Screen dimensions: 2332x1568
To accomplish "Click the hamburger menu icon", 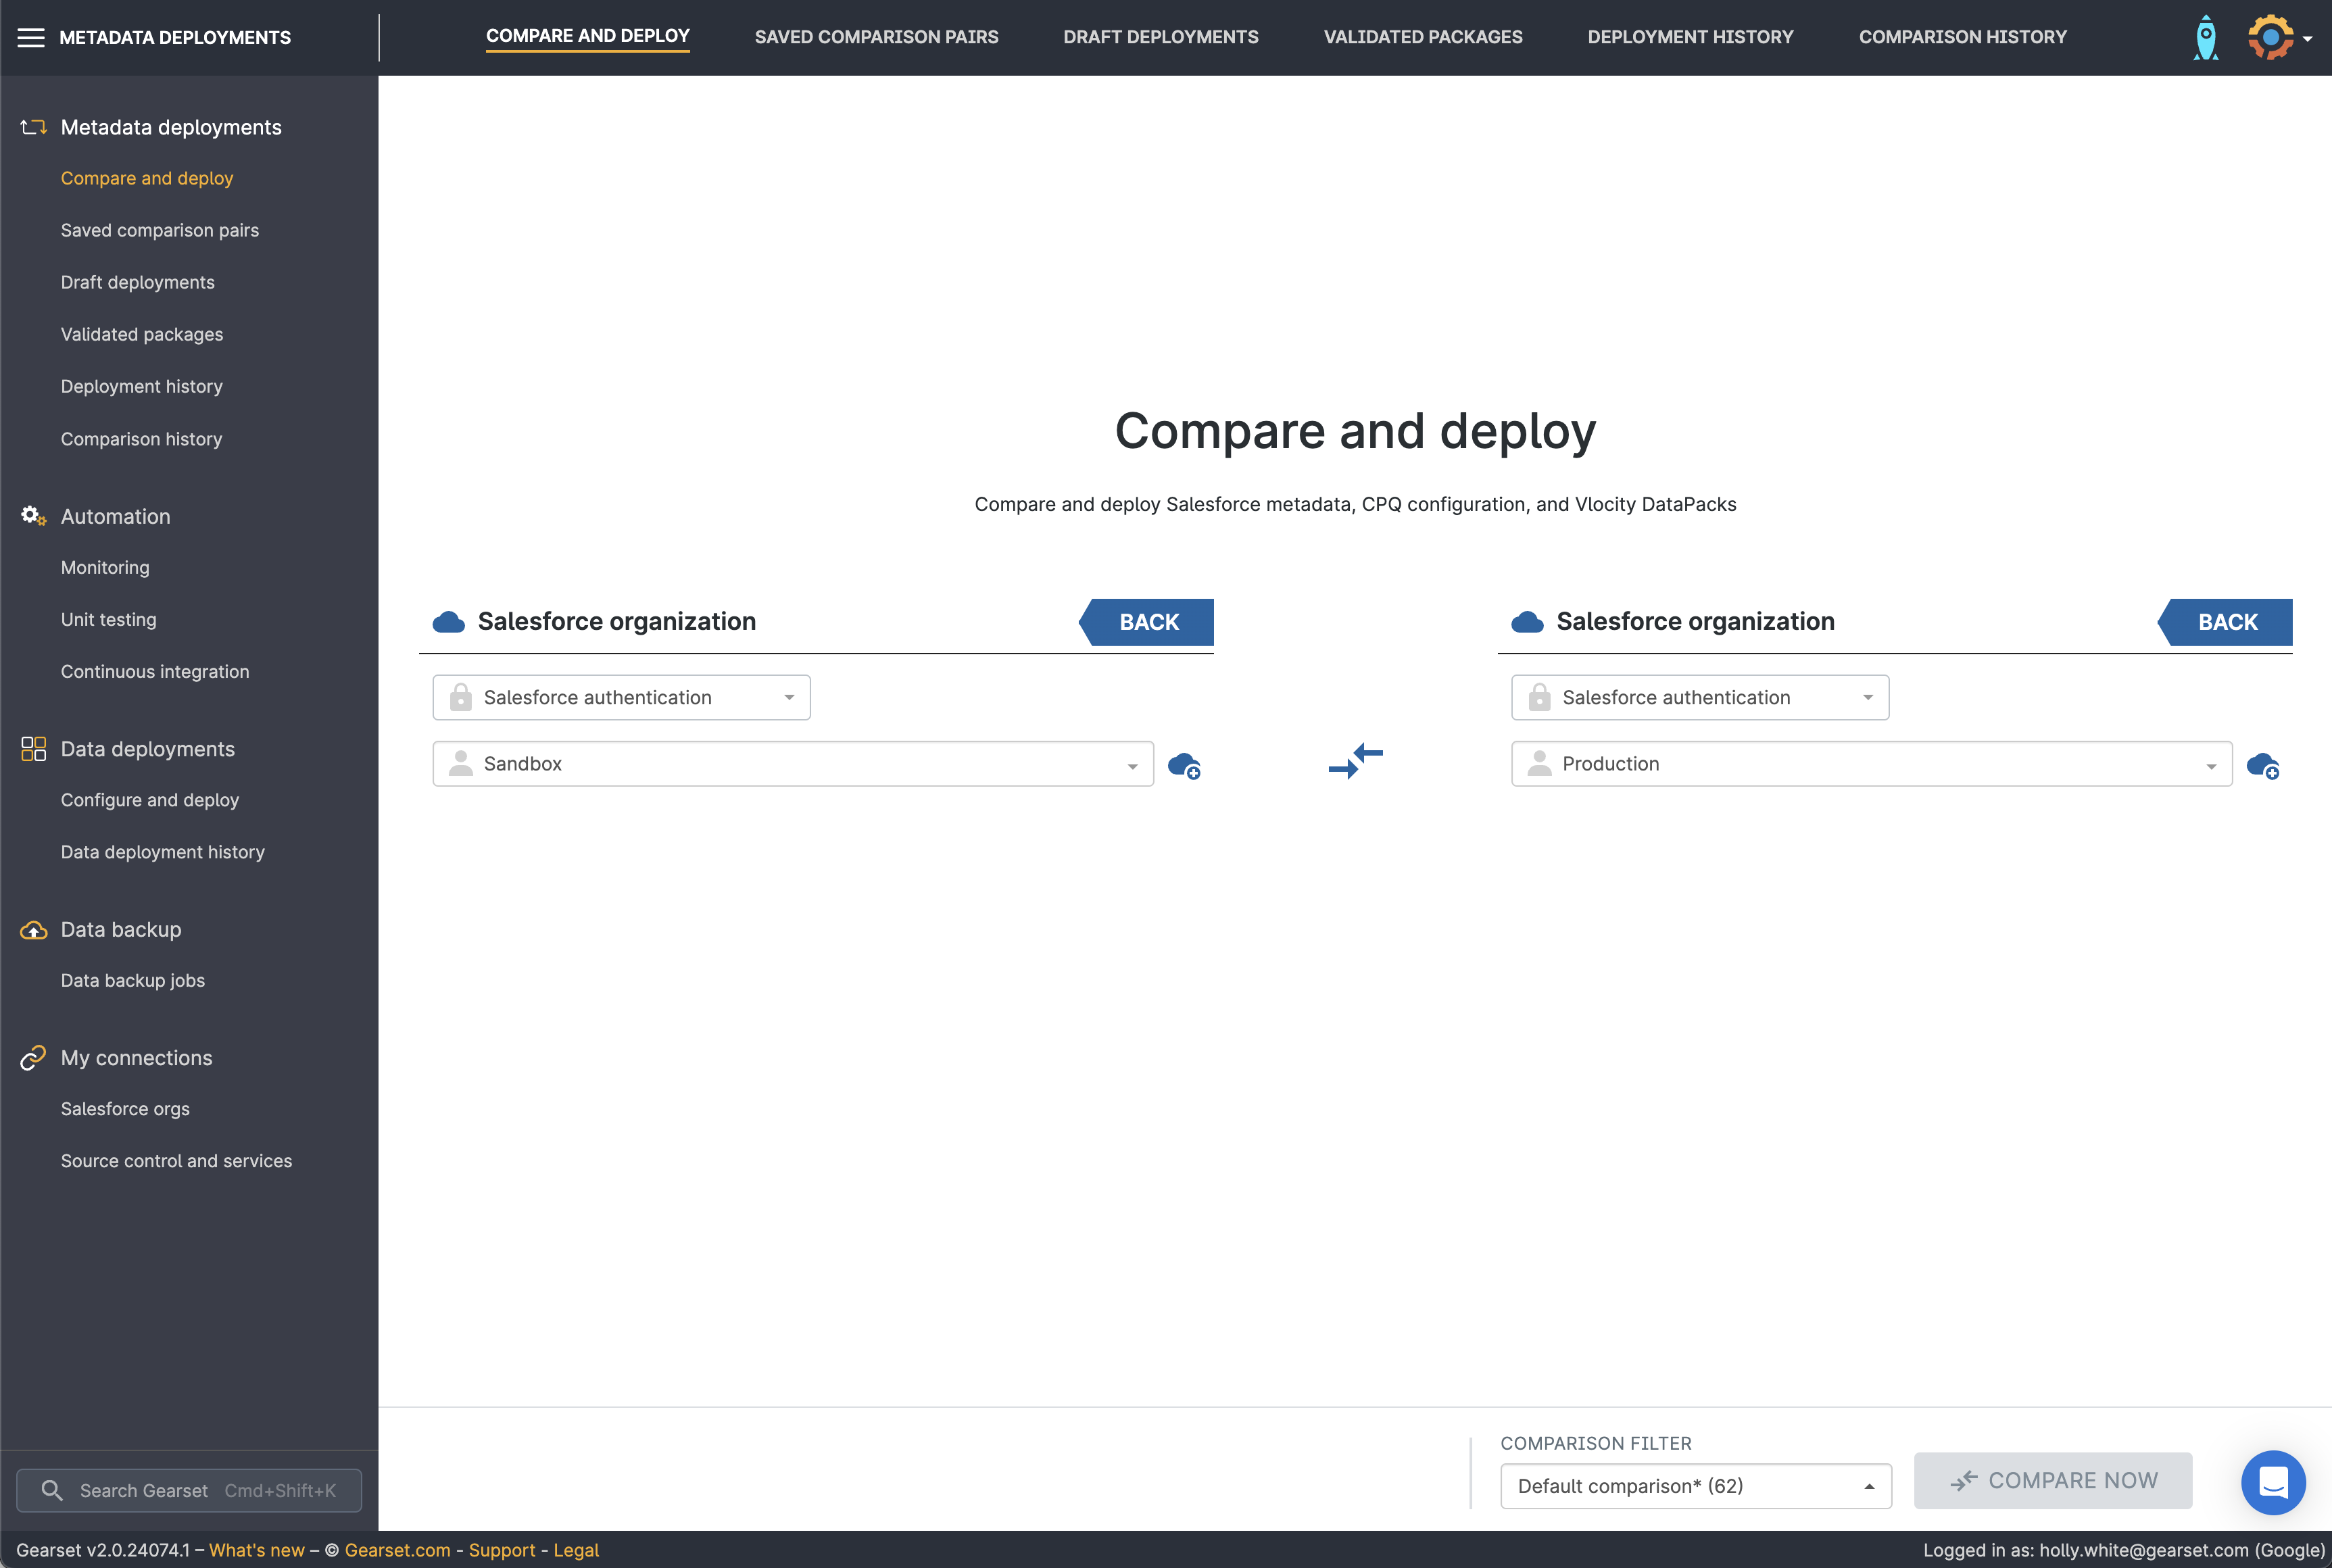I will [31, 37].
